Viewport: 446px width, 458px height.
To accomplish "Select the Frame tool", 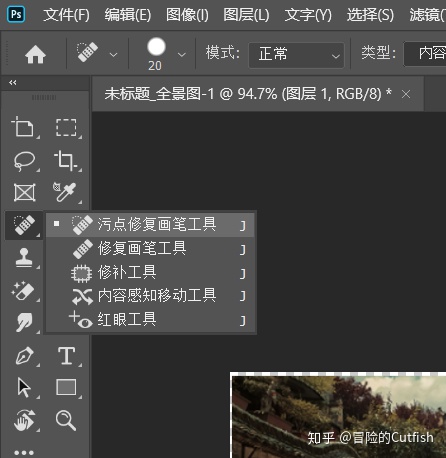I will coord(24,193).
